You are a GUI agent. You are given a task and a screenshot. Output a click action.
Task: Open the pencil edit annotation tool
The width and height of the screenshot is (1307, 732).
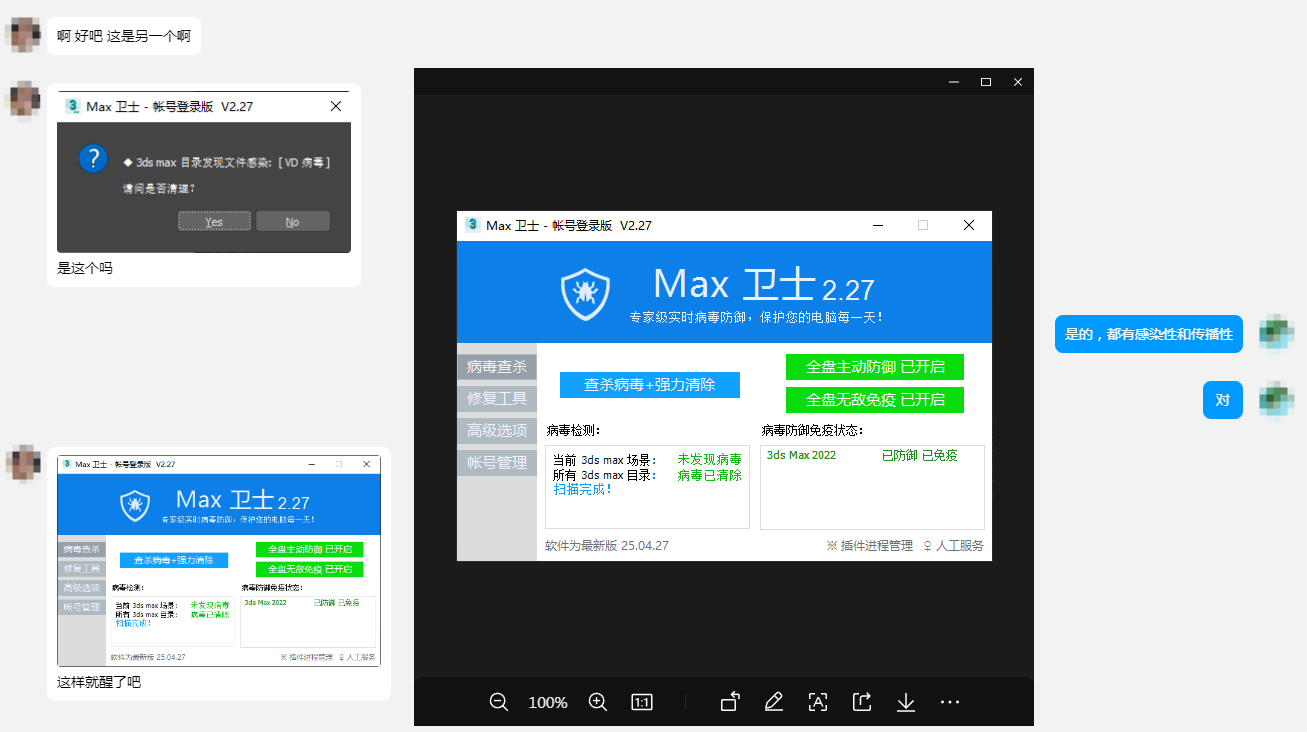tap(773, 702)
